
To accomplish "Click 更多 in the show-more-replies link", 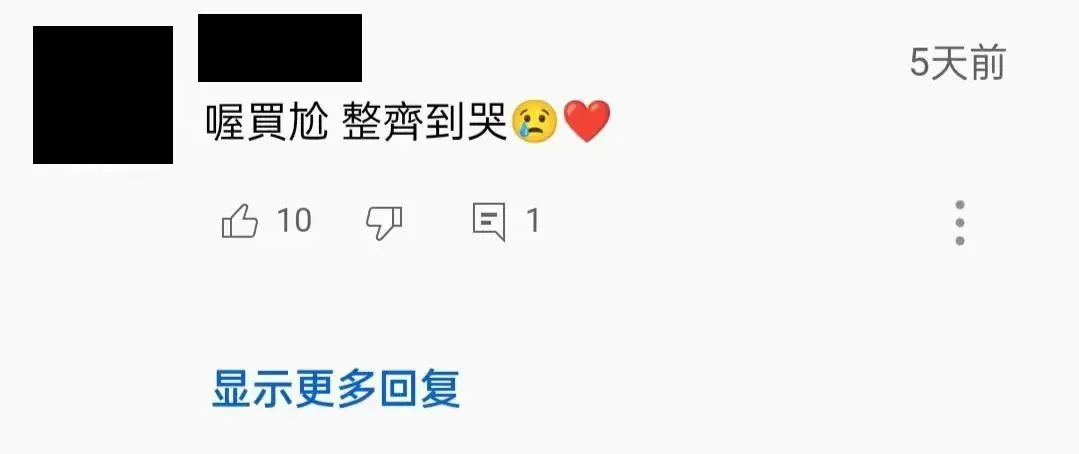I will coord(336,389).
